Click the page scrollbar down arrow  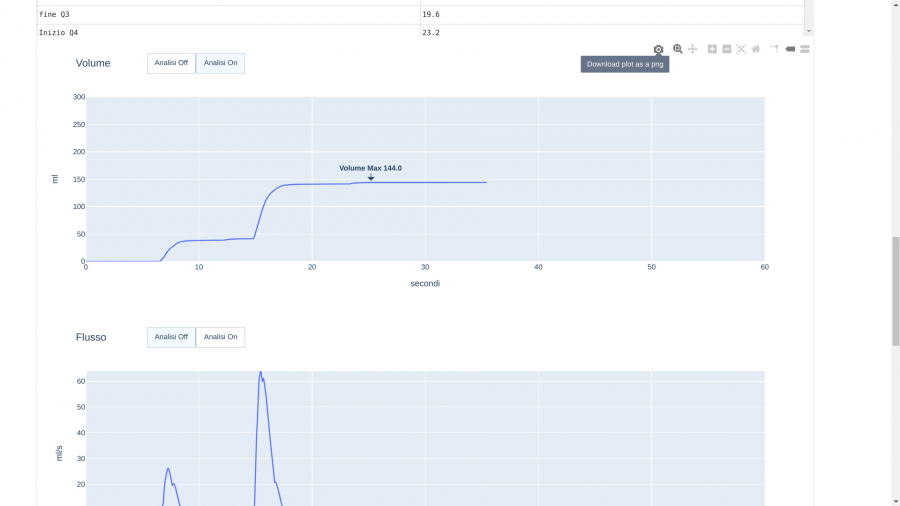pos(895,502)
